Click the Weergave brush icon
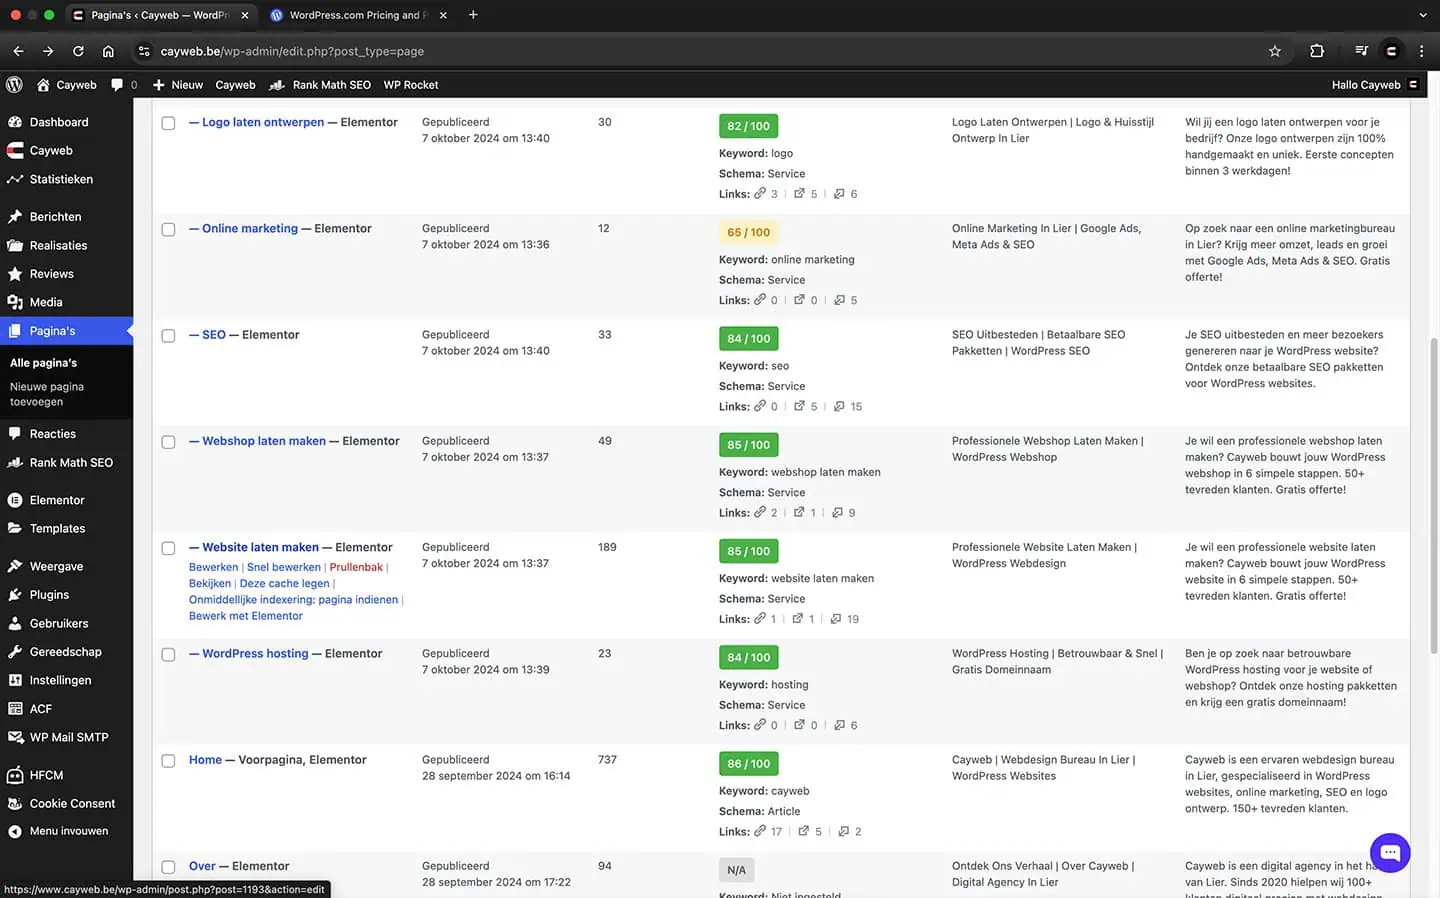Screen dimensions: 1440x898 [15, 566]
